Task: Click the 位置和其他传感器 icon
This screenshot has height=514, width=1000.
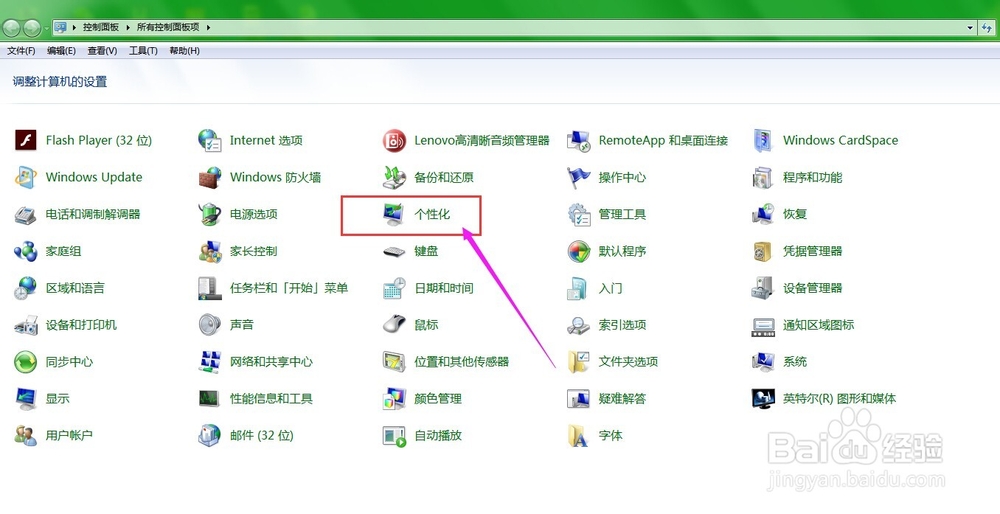Action: point(394,362)
